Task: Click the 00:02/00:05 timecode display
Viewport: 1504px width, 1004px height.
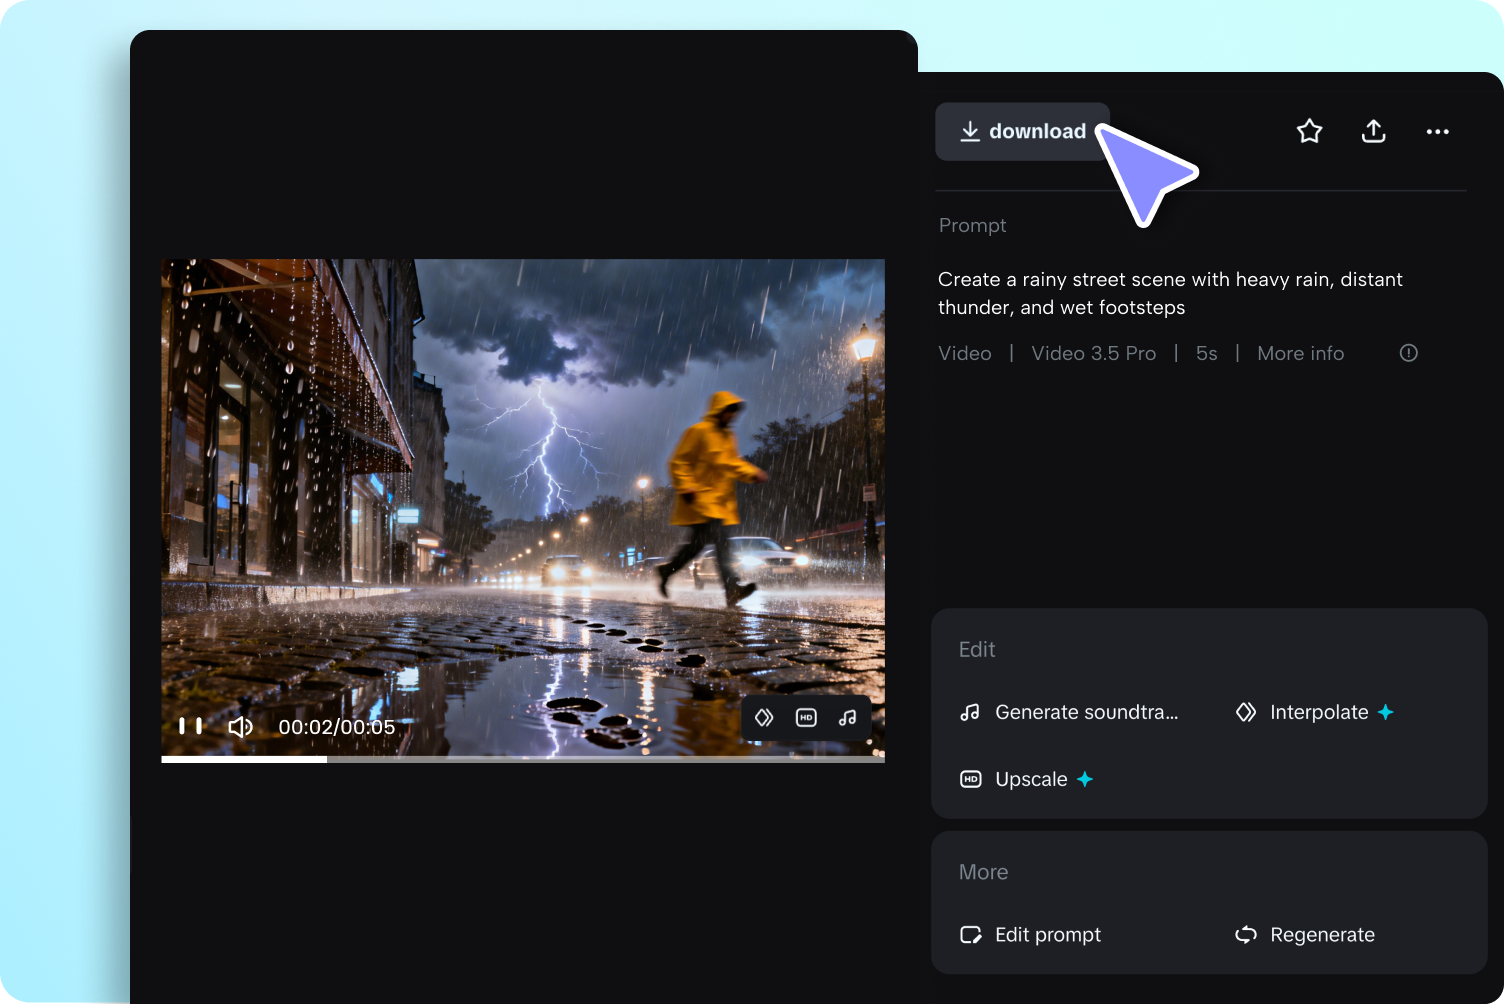Action: (x=336, y=726)
